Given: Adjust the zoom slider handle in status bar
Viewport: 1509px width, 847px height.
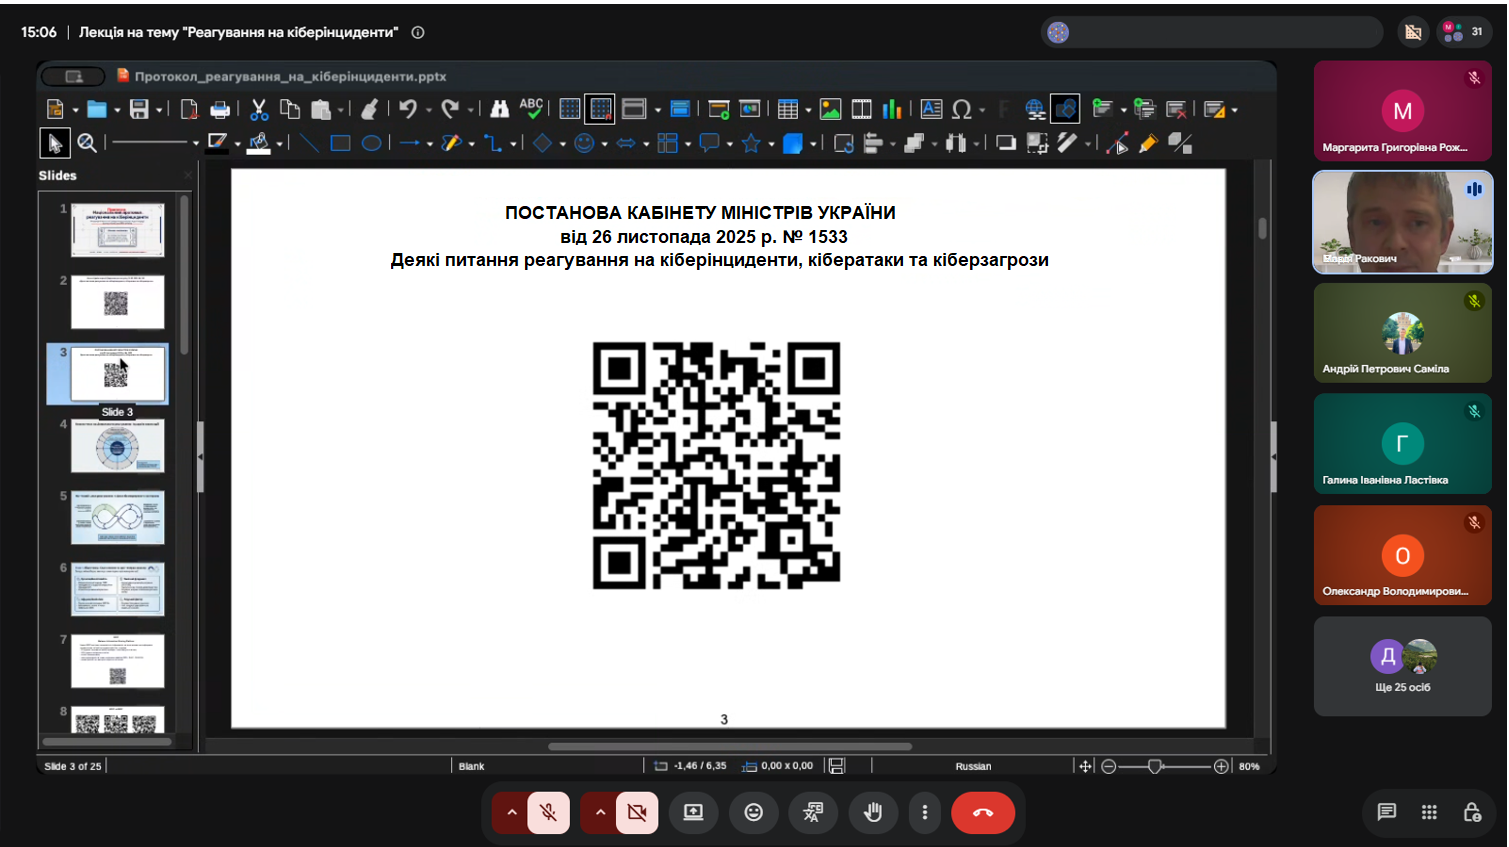Looking at the screenshot, I should [1155, 767].
